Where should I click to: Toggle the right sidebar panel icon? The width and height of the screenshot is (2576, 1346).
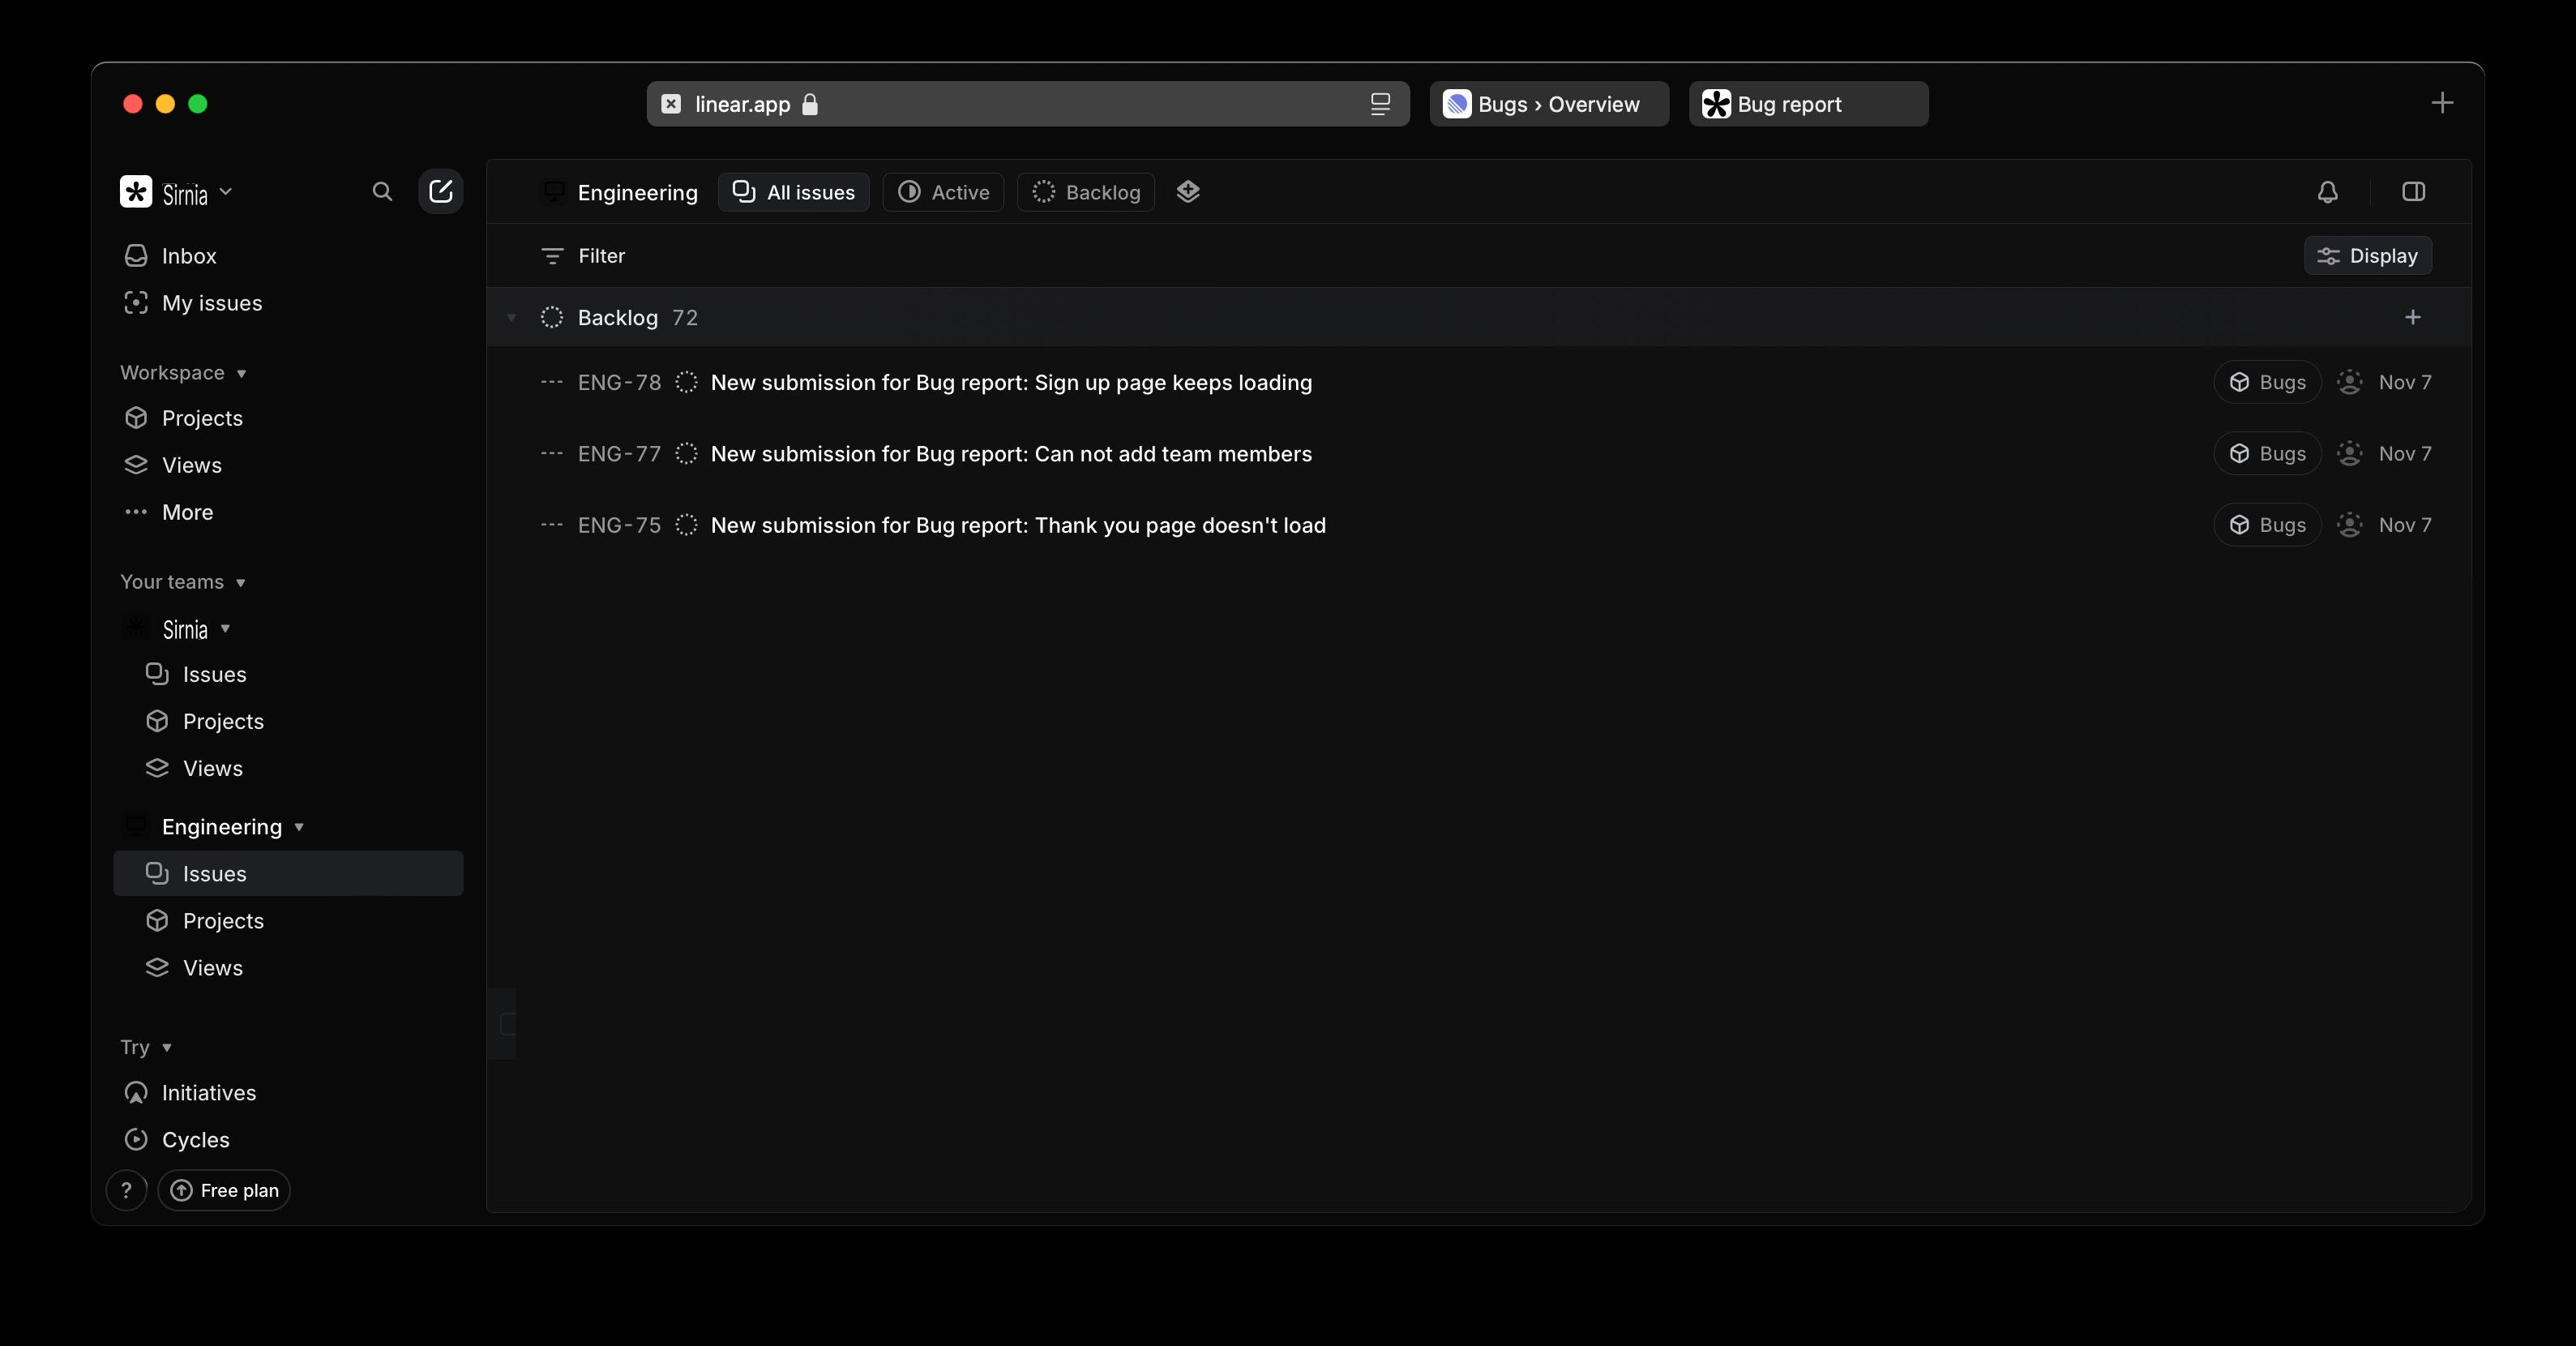pos(2413,192)
